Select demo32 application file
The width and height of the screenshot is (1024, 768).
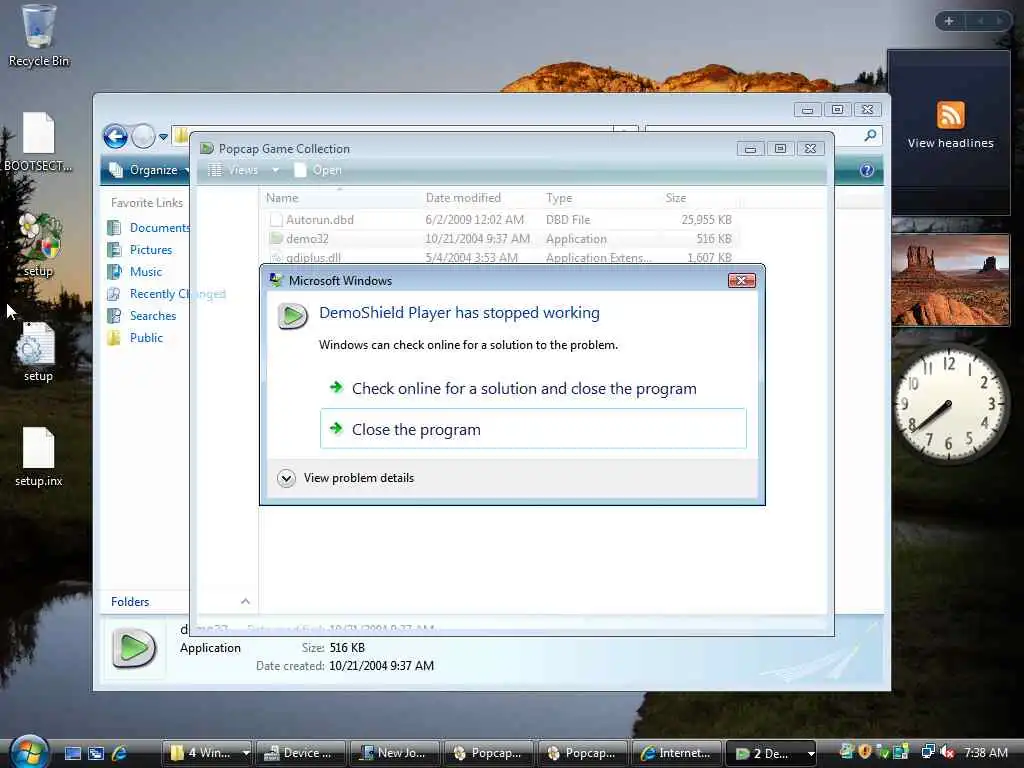tap(500, 239)
